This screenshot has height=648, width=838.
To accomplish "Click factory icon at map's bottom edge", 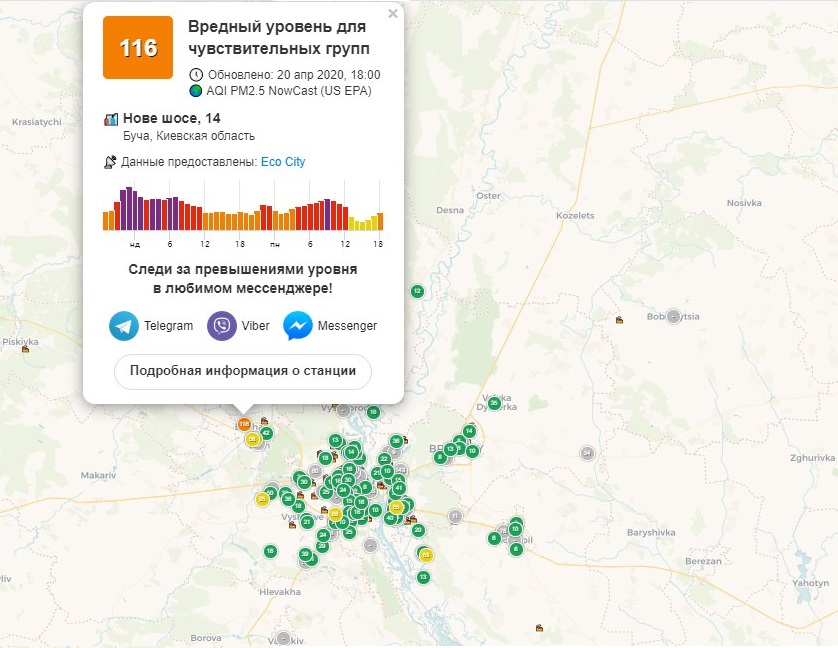I will pyautogui.click(x=540, y=629).
